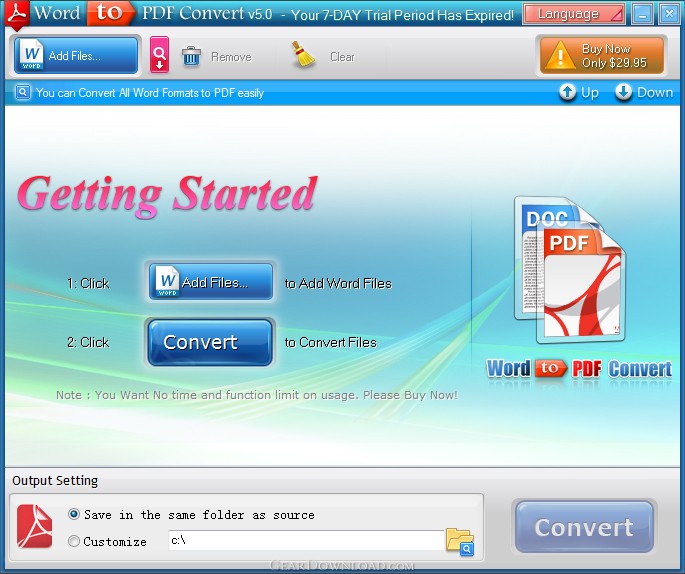
Task: Minimize the Word to PDF window
Action: pyautogui.click(x=643, y=14)
